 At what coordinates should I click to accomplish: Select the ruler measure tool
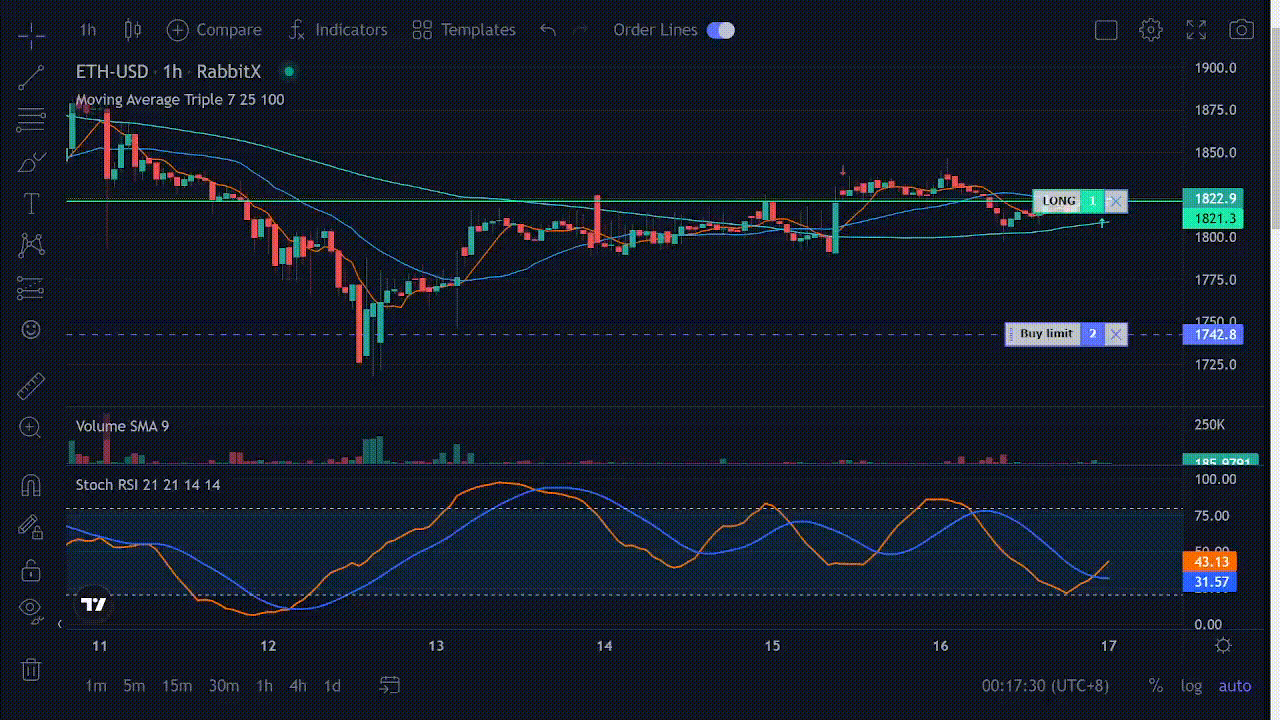(x=31, y=385)
